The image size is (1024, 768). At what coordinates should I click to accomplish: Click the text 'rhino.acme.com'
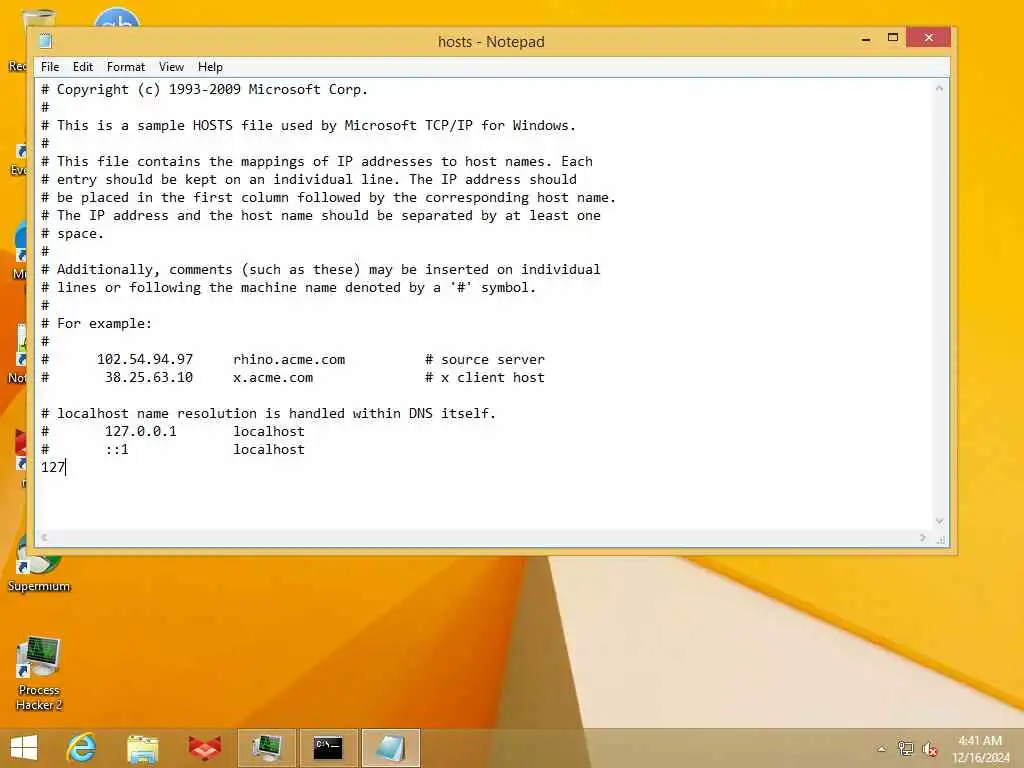click(289, 360)
